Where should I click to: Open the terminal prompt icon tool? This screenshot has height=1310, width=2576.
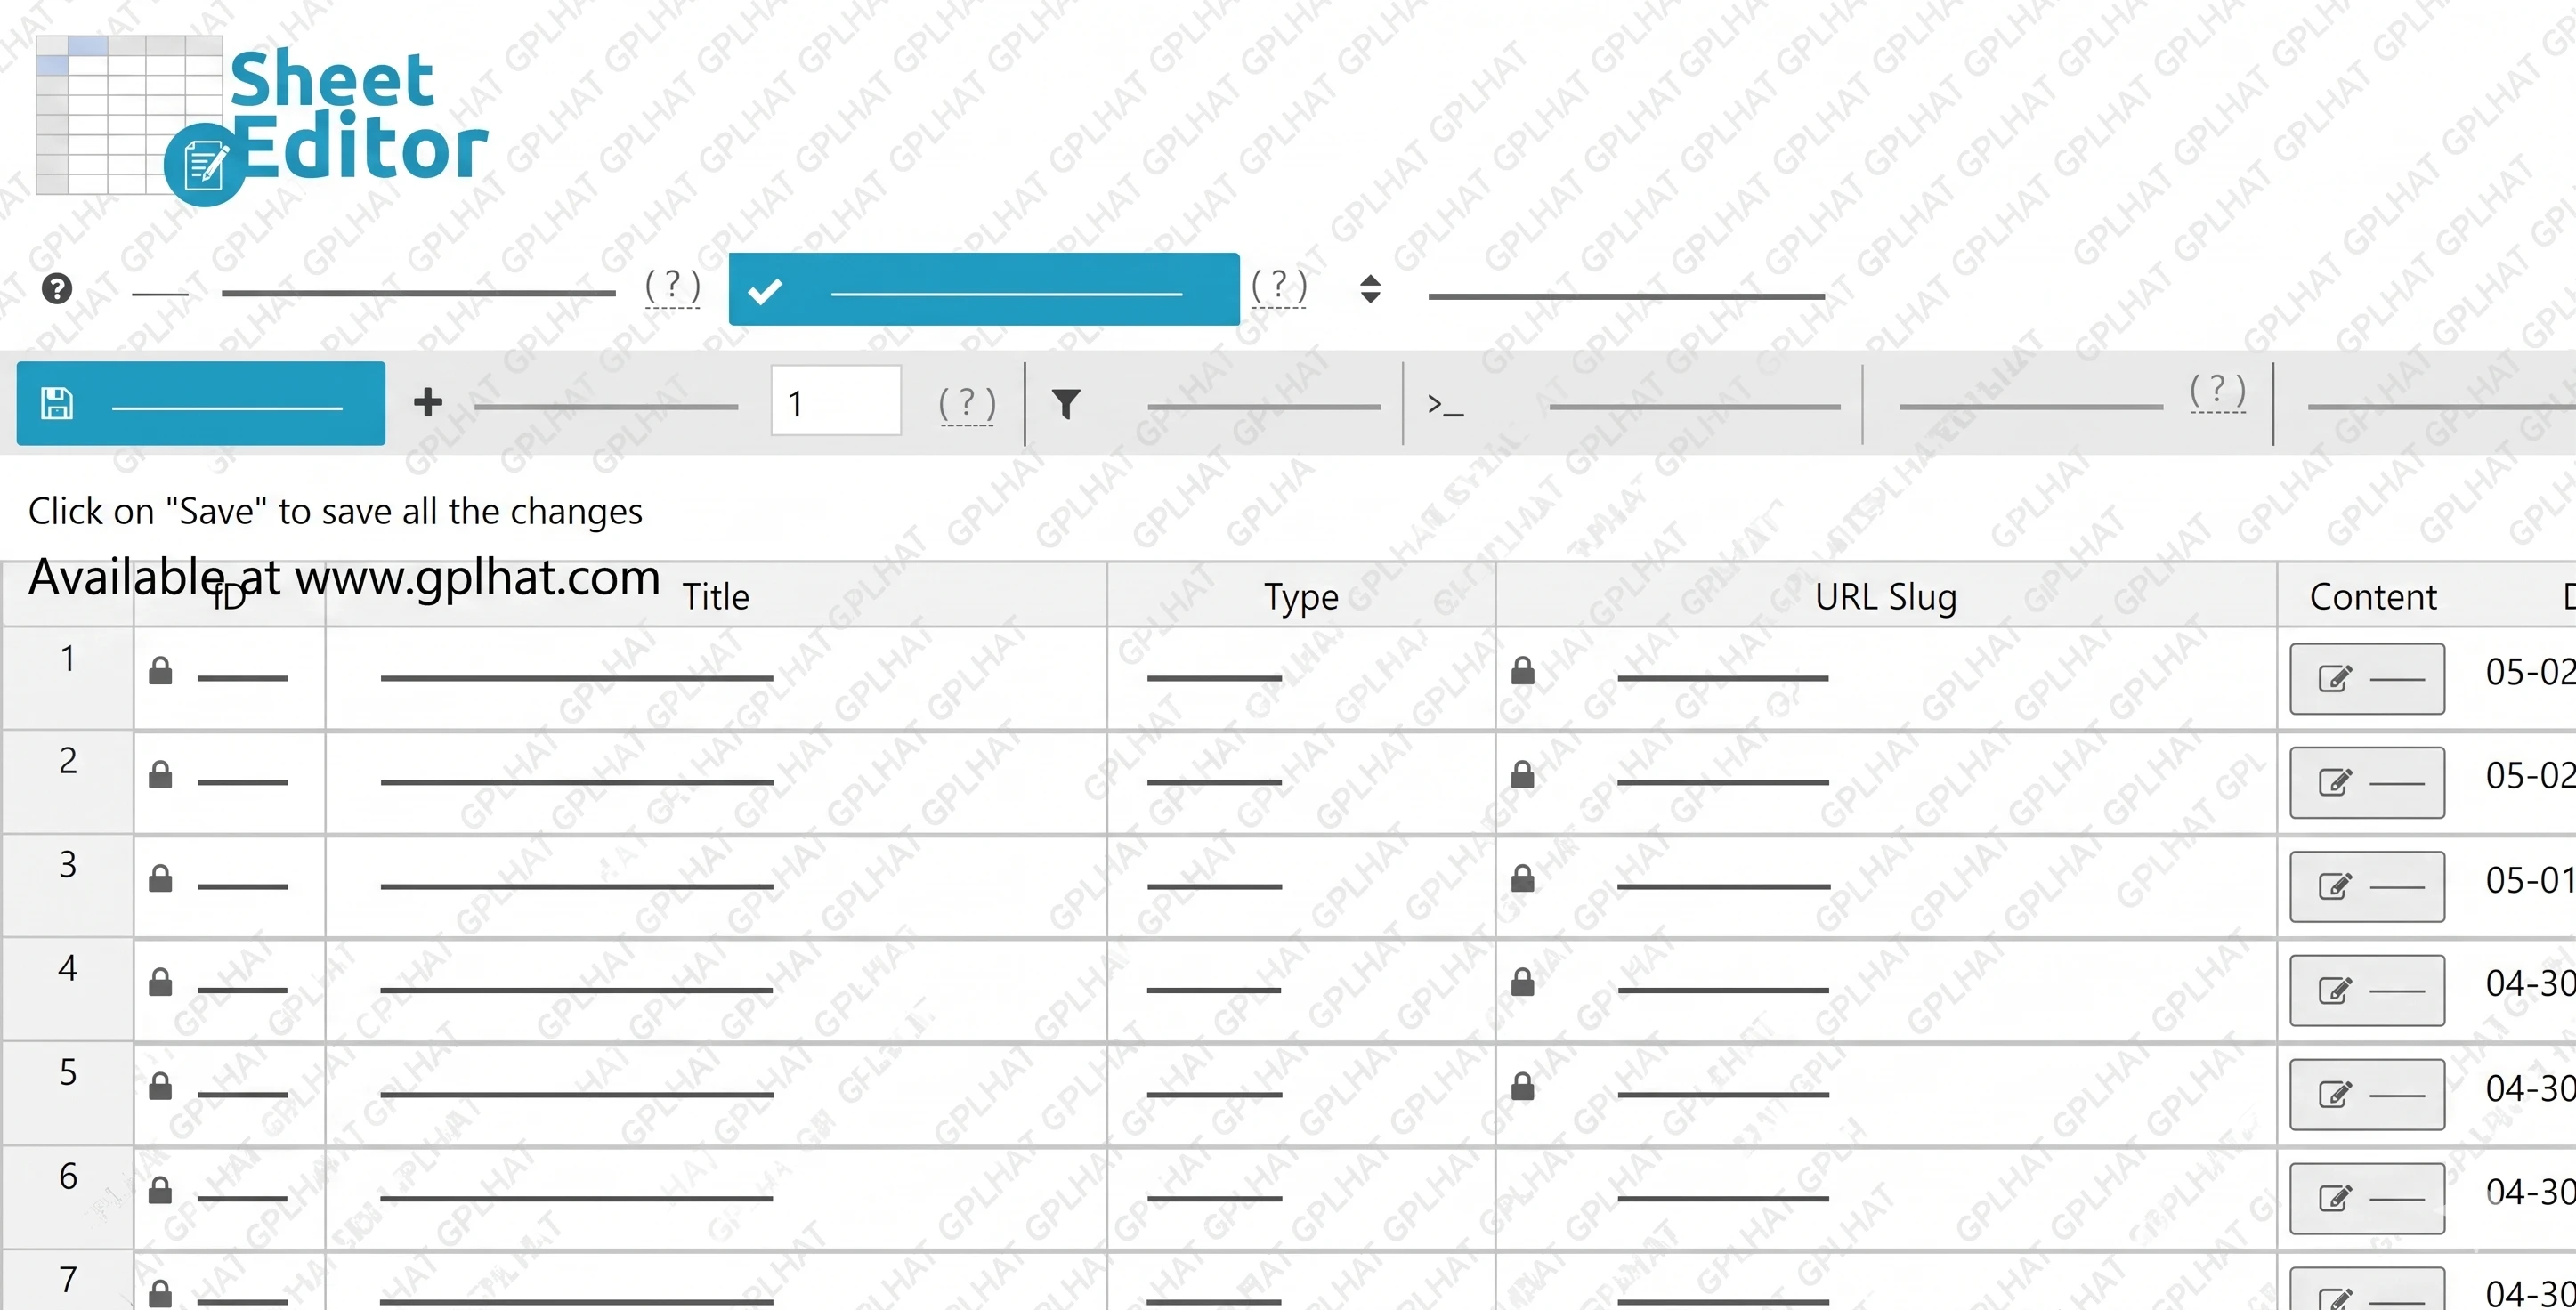[x=1446, y=405]
